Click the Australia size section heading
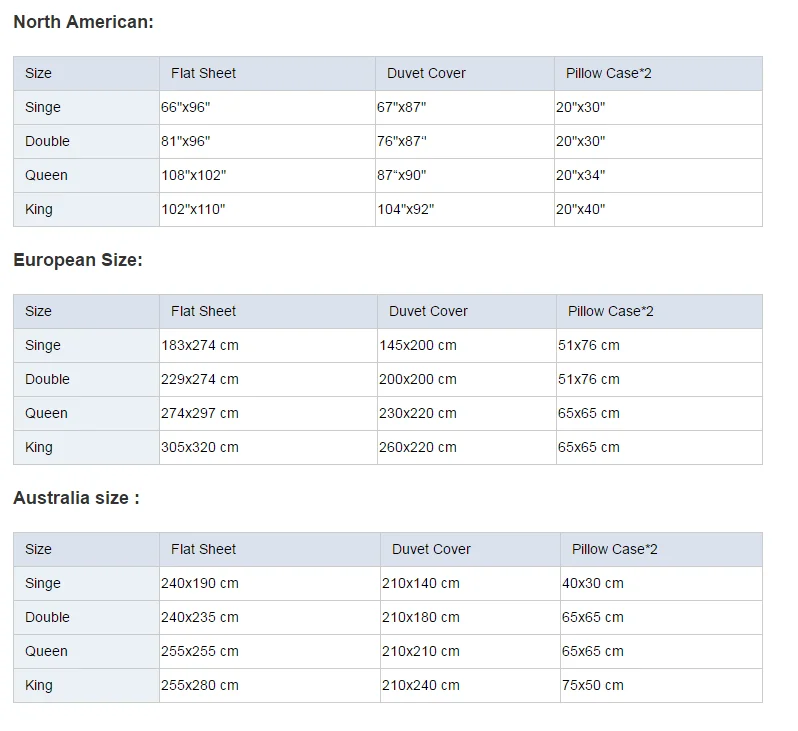This screenshot has height=731, width=798. 76,498
